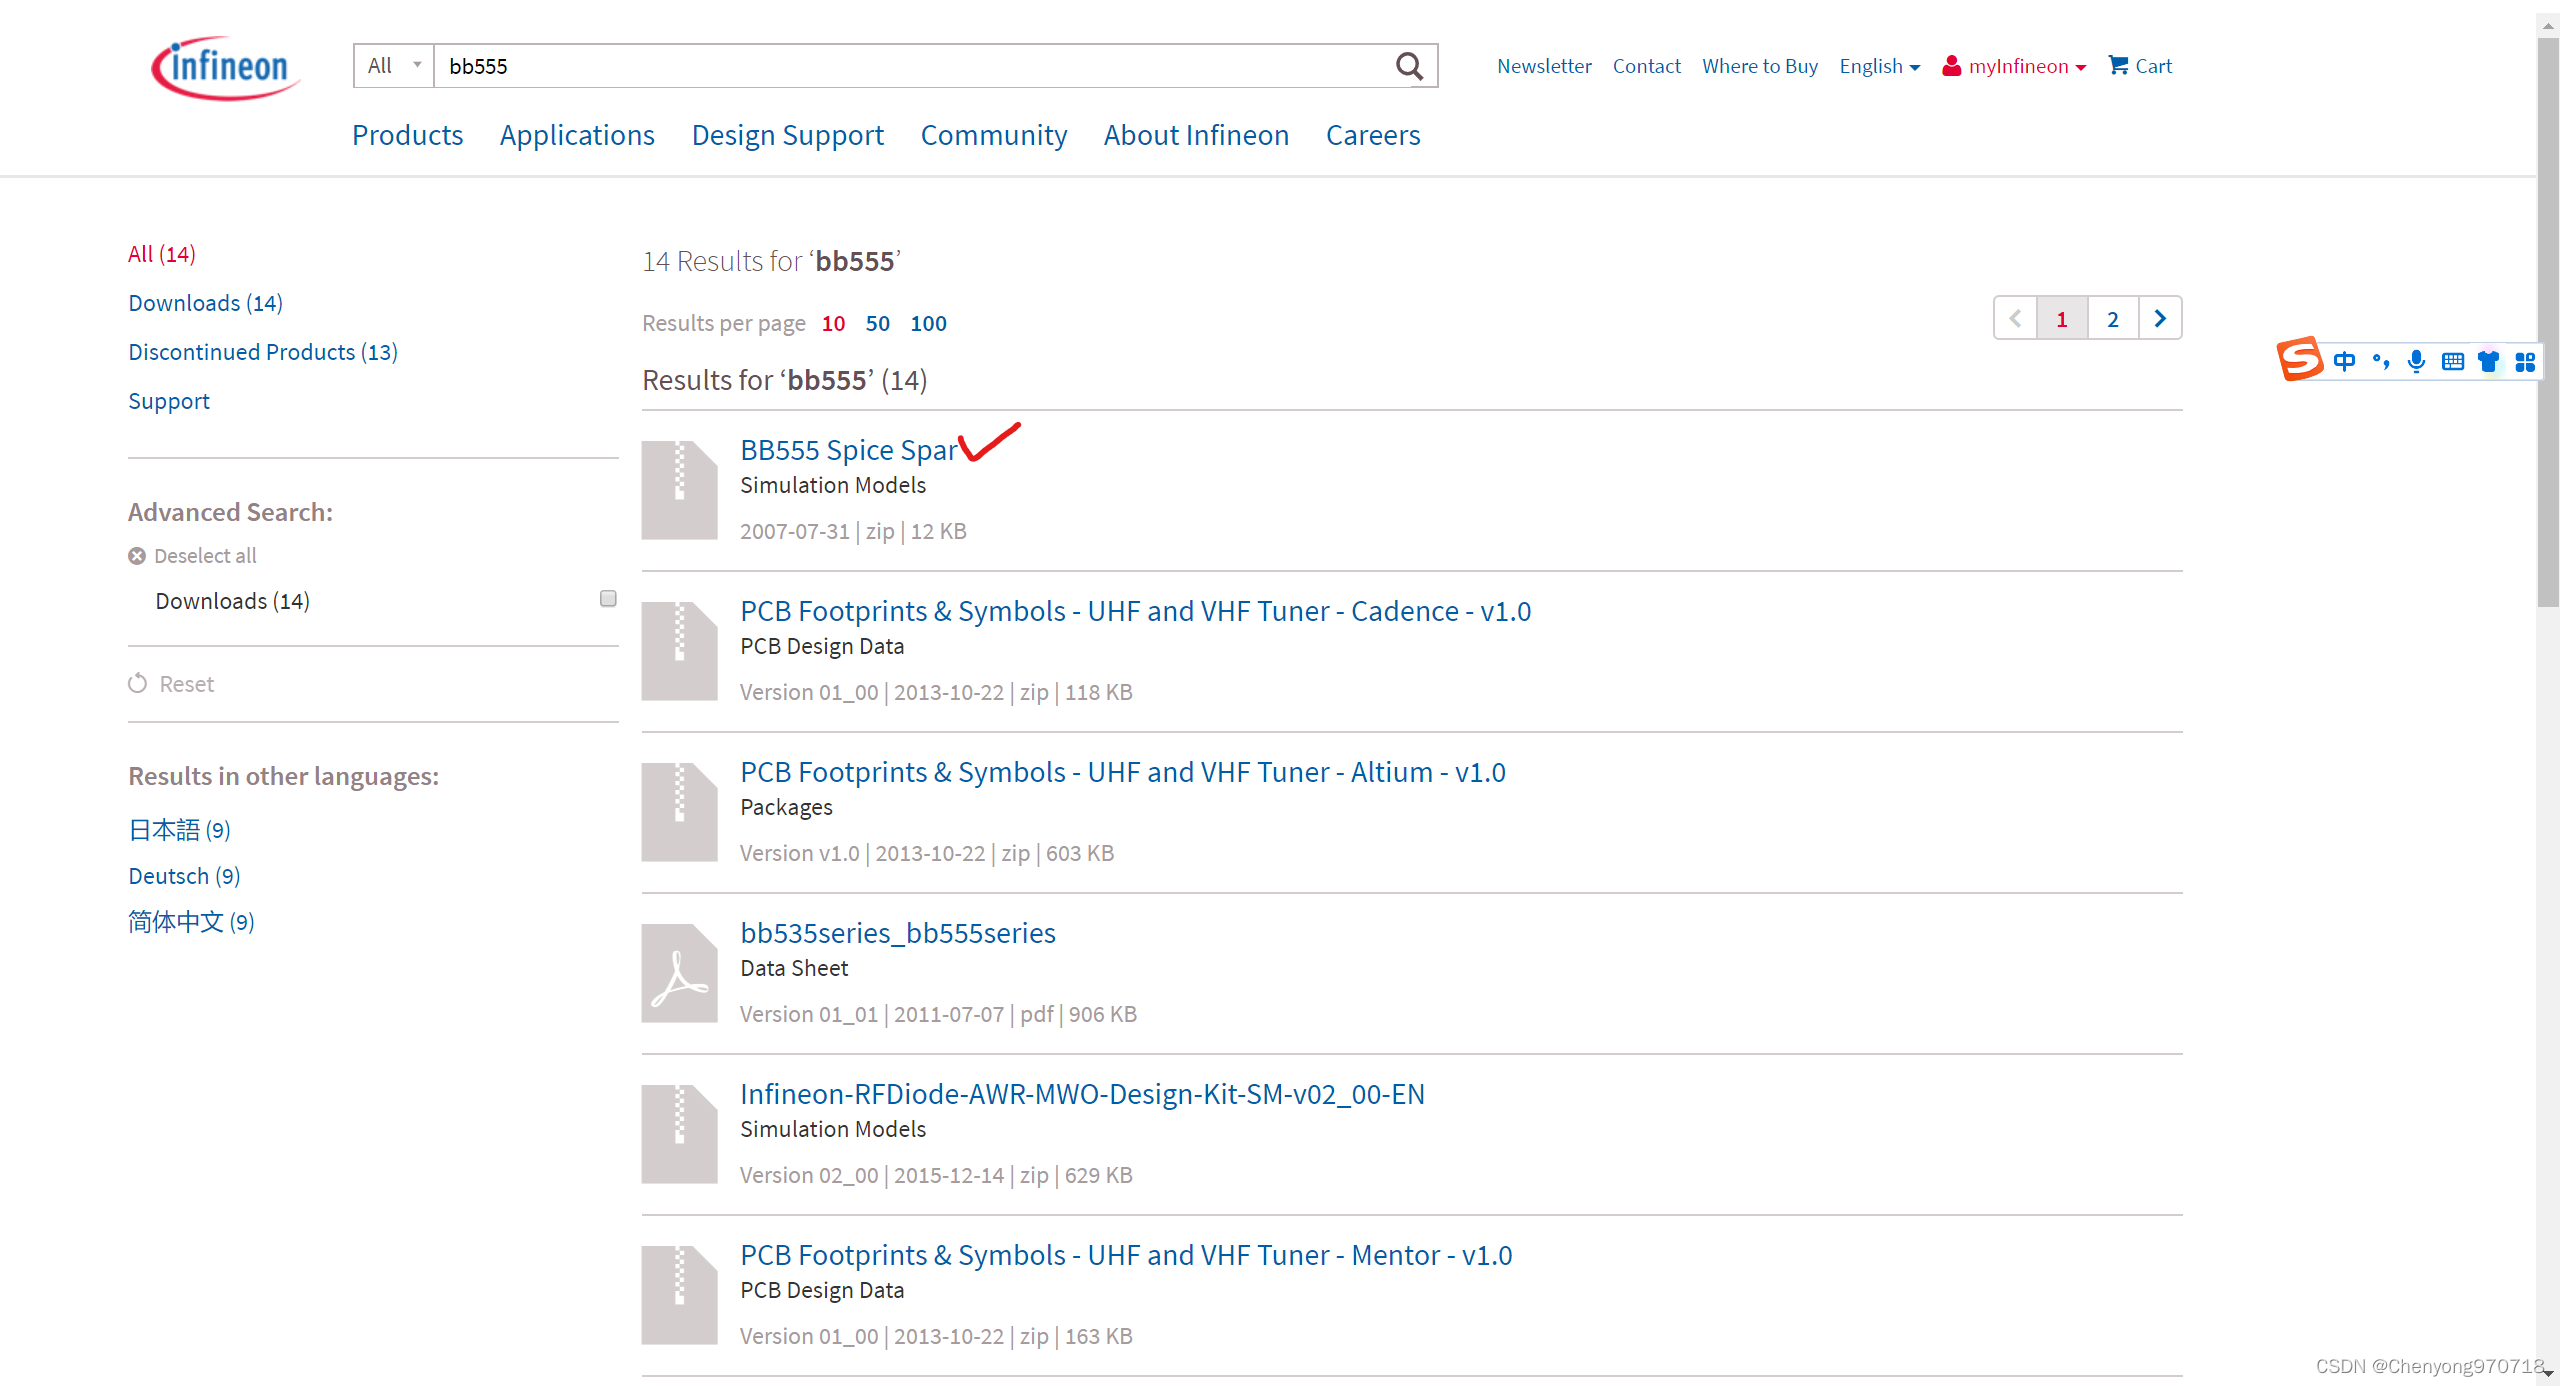Toggle Chinese/English mode in IME toolbar

coord(2345,361)
